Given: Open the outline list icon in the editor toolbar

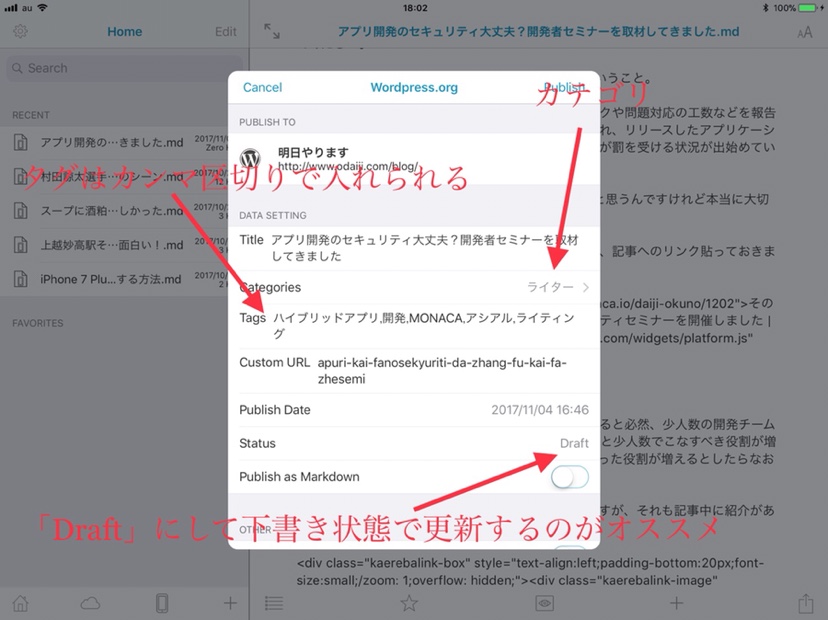Looking at the screenshot, I should [274, 603].
